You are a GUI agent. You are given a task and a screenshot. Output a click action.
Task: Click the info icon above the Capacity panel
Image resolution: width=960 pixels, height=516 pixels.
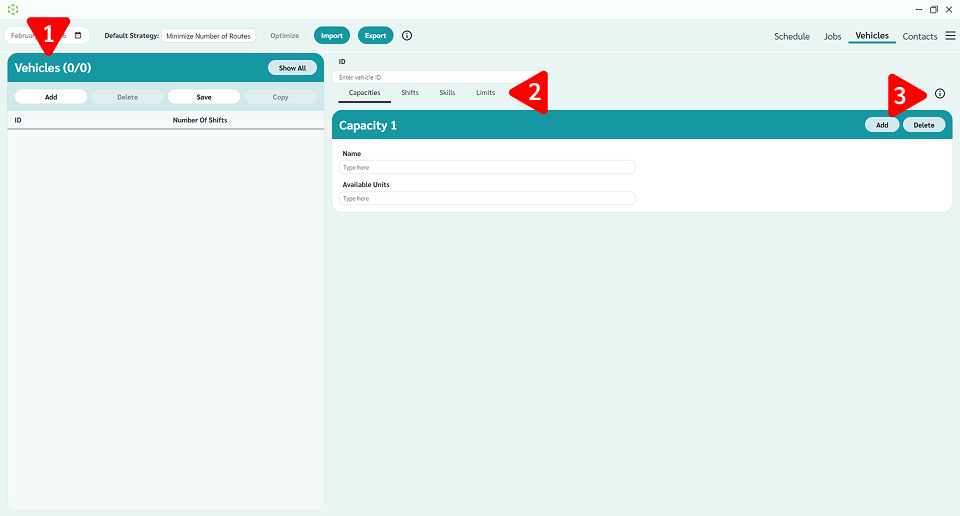[x=939, y=93]
